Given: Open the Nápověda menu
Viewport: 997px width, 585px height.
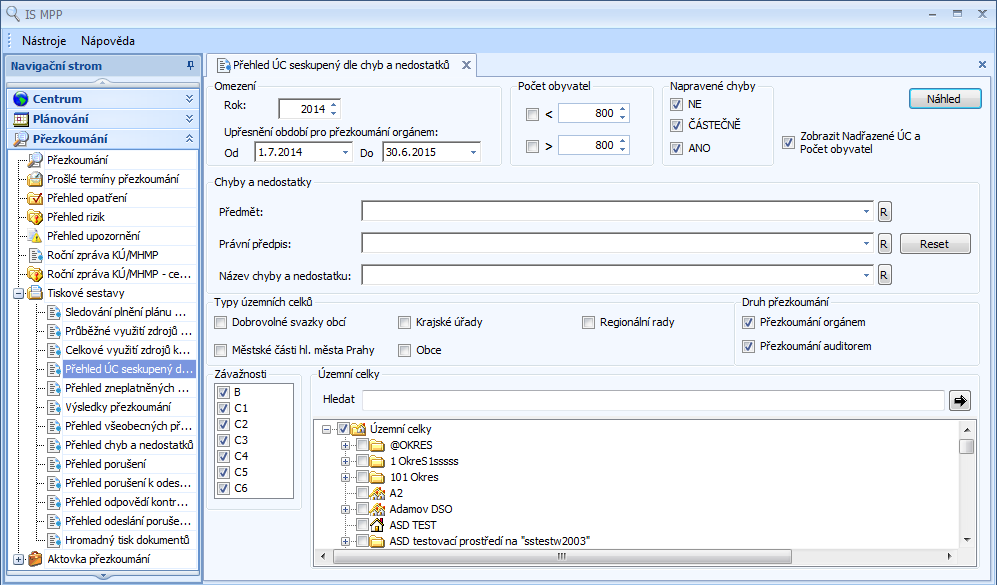Looking at the screenshot, I should point(108,41).
